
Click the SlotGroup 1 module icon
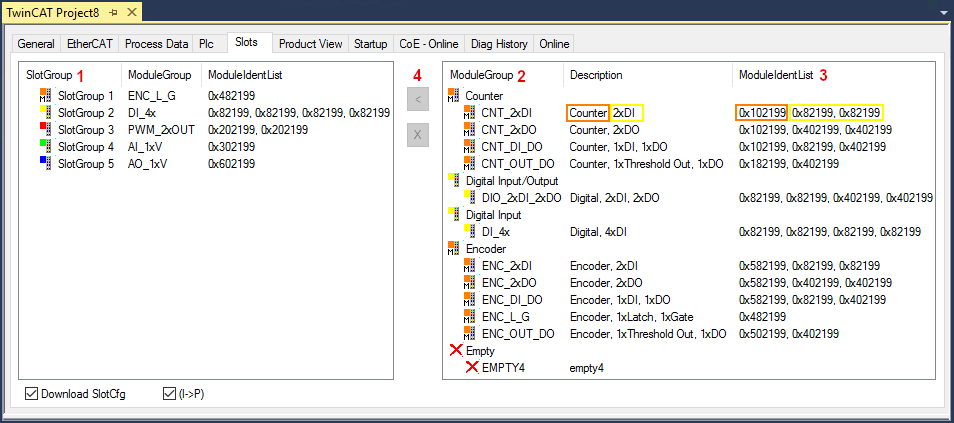(44, 95)
